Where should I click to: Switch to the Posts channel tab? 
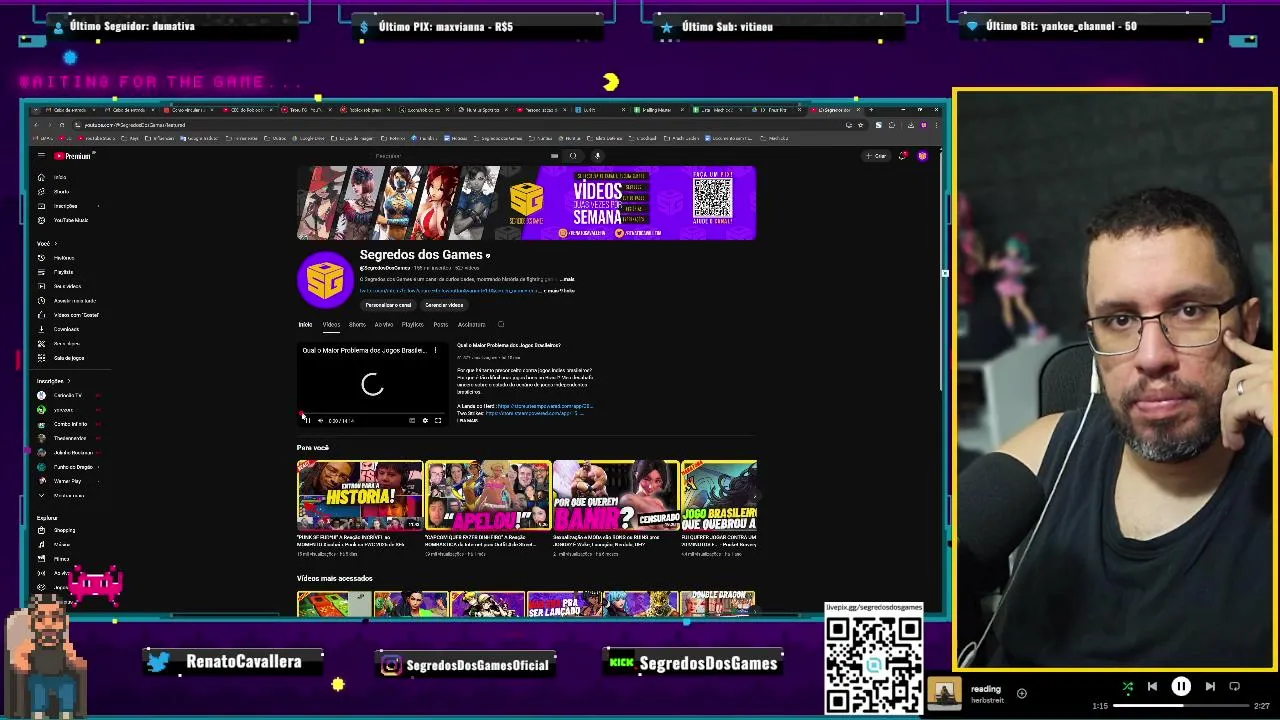click(441, 324)
